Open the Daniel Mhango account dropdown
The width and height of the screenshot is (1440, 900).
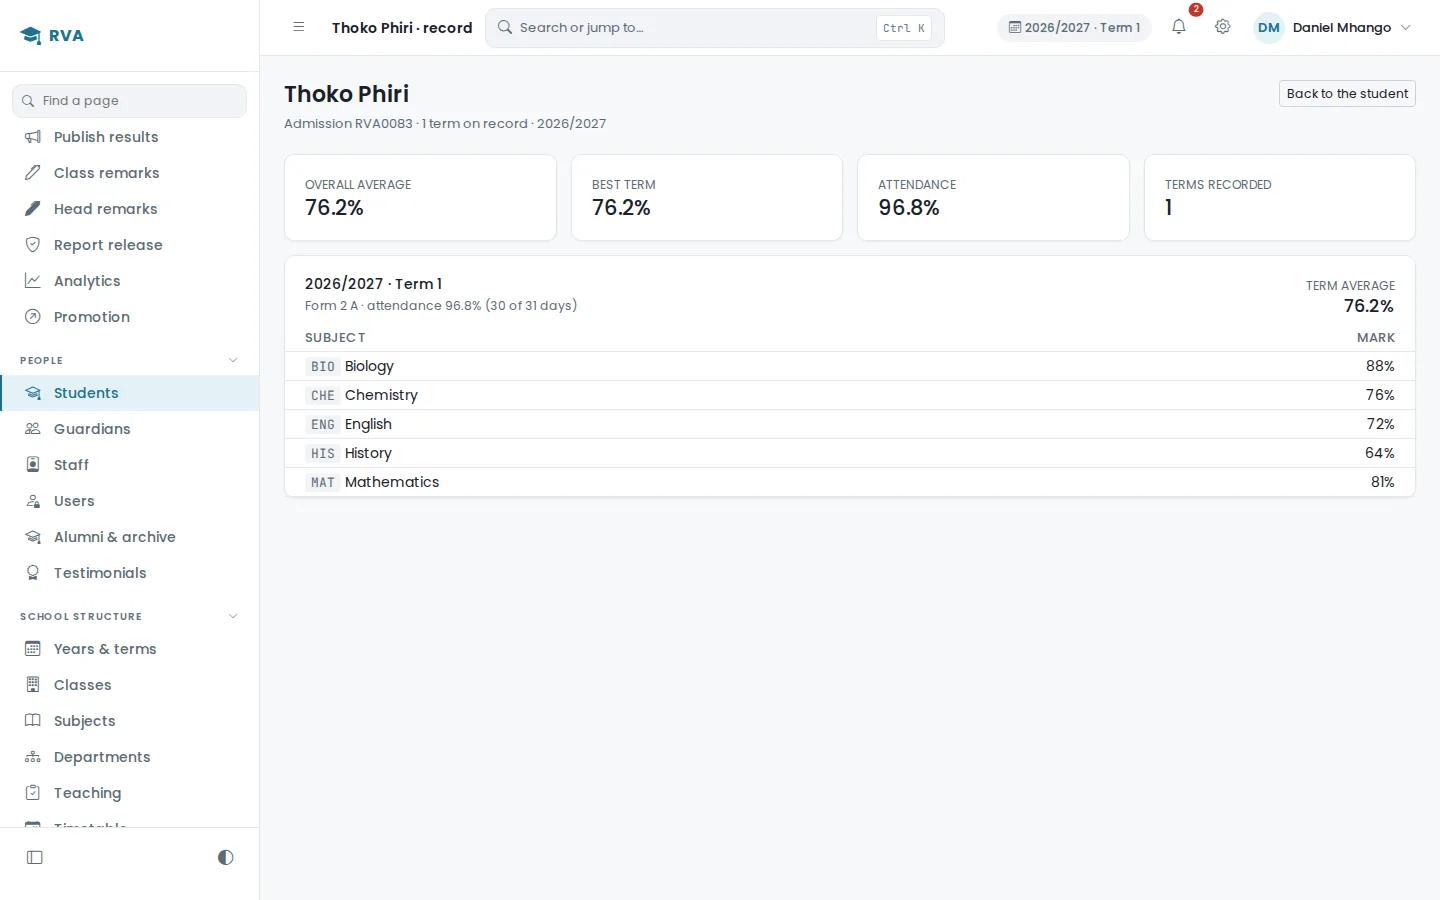1334,28
